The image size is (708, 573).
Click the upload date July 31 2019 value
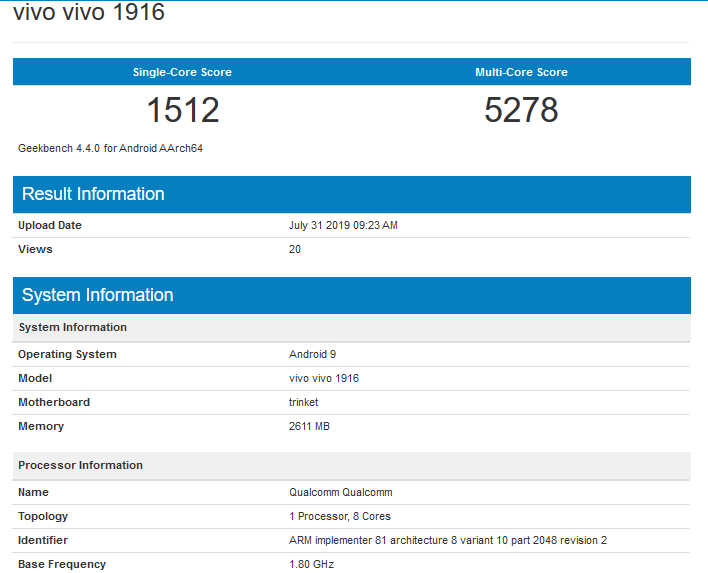[343, 225]
